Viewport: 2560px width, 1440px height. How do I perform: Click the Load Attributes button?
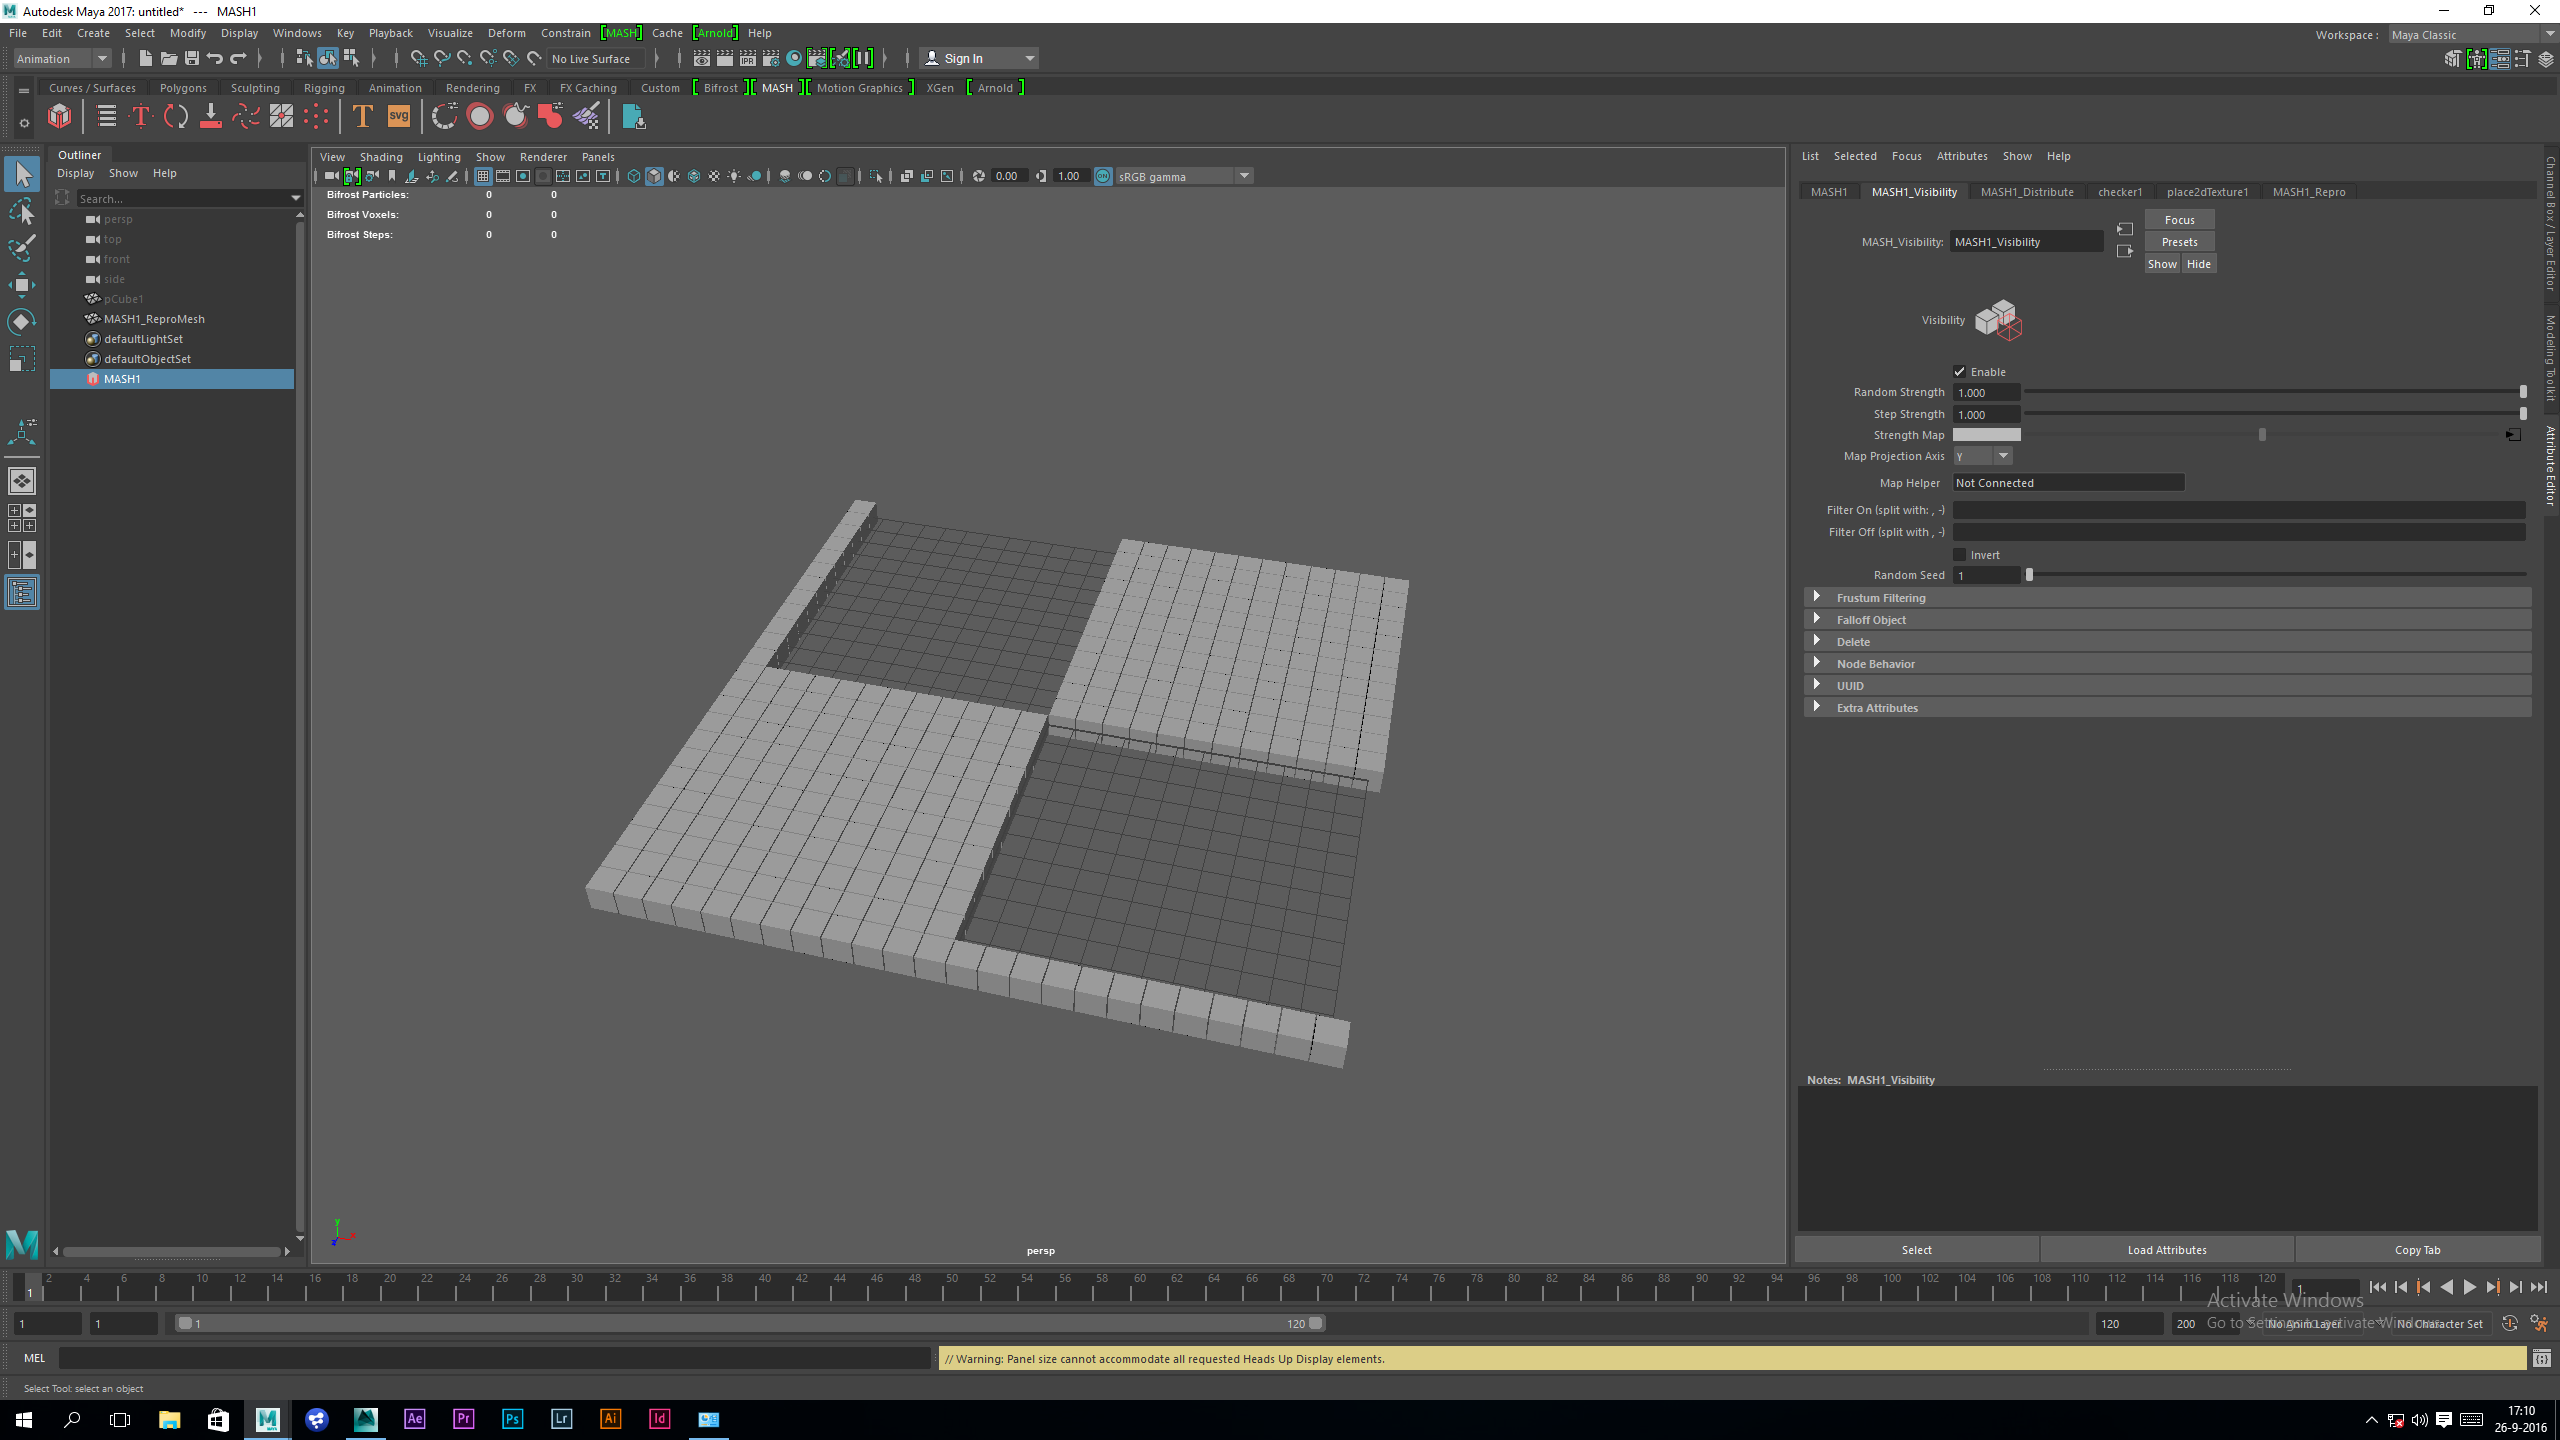click(x=2166, y=1249)
